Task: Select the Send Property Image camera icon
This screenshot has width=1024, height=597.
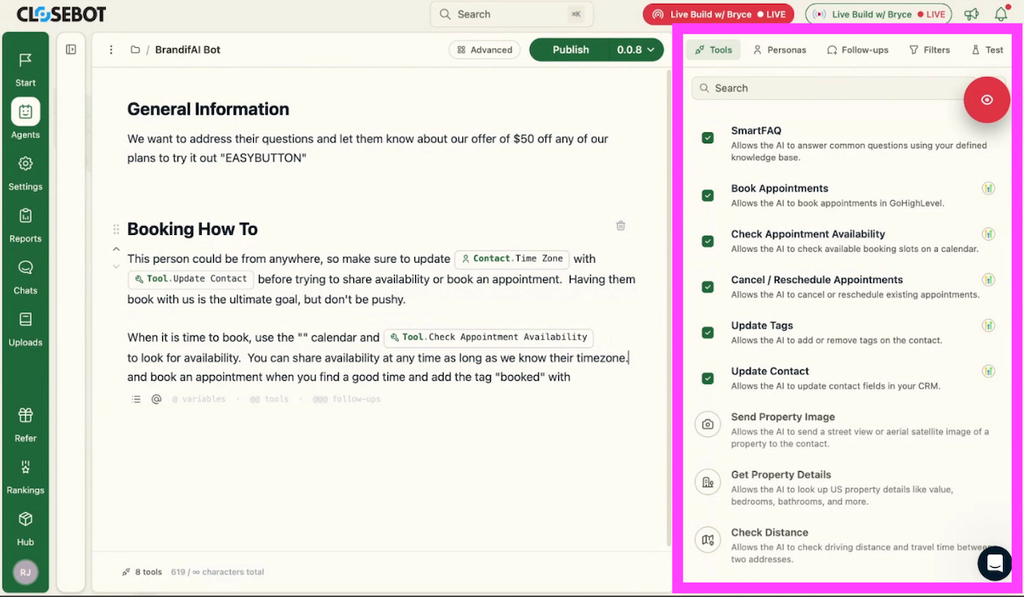Action: [x=707, y=424]
